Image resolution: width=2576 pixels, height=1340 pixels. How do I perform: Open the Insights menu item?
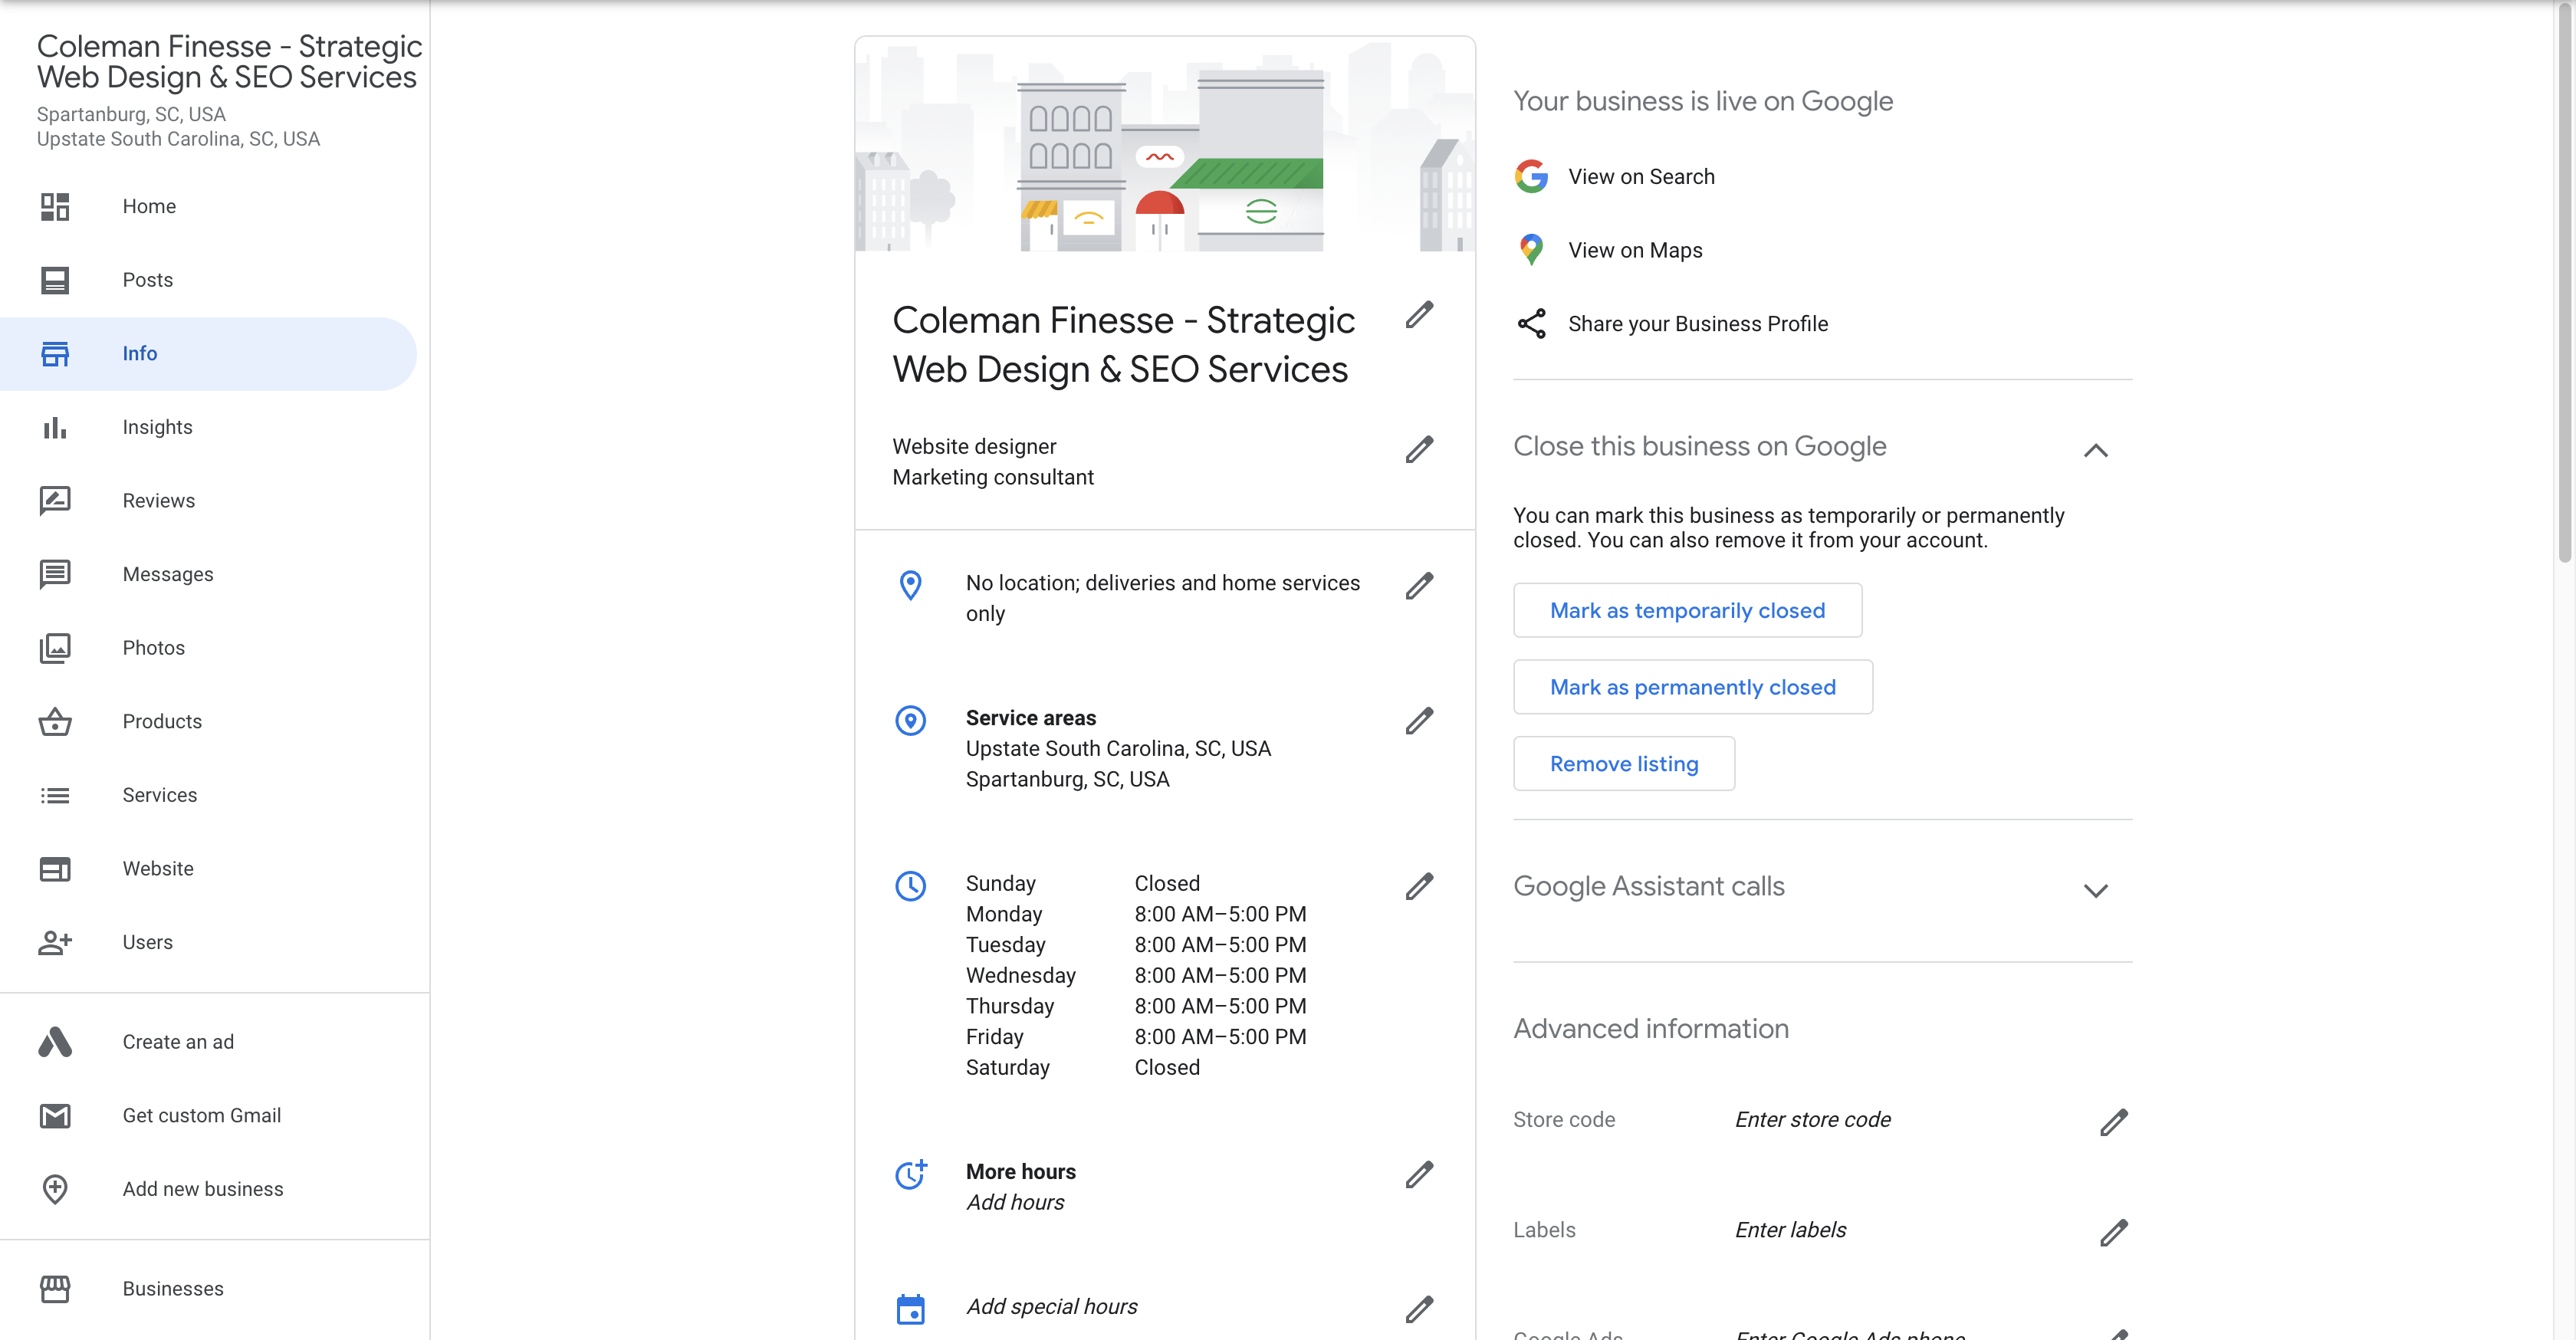157,428
